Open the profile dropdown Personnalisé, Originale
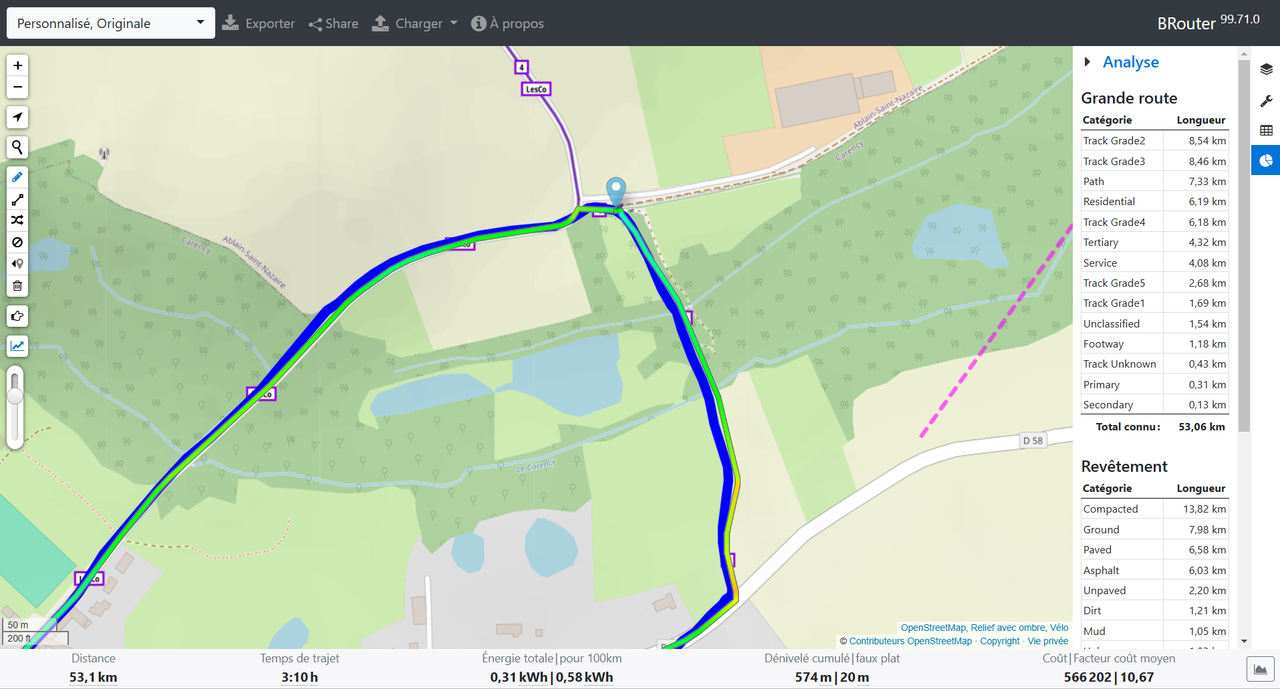The image size is (1280, 689). (x=110, y=23)
